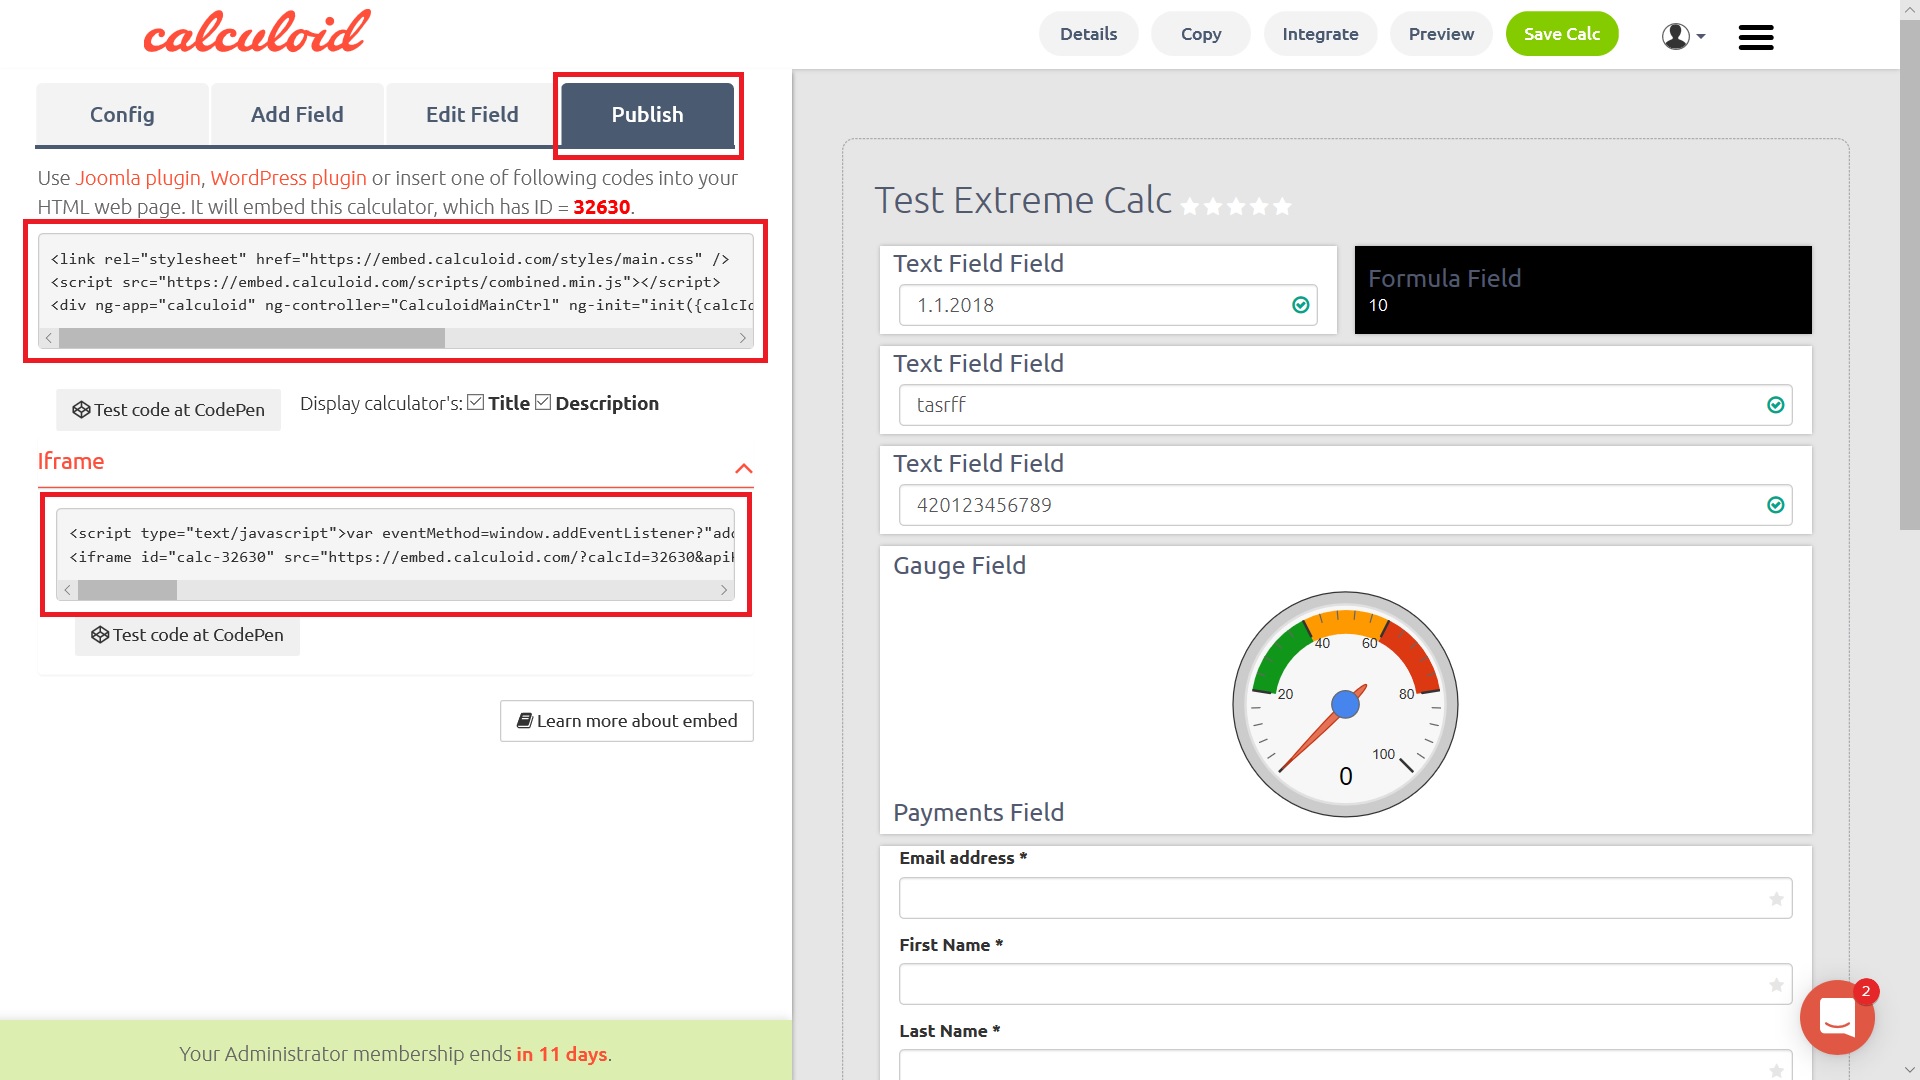Screen dimensions: 1920x1080
Task: Collapse the Iframe section chevron
Action: click(x=743, y=468)
